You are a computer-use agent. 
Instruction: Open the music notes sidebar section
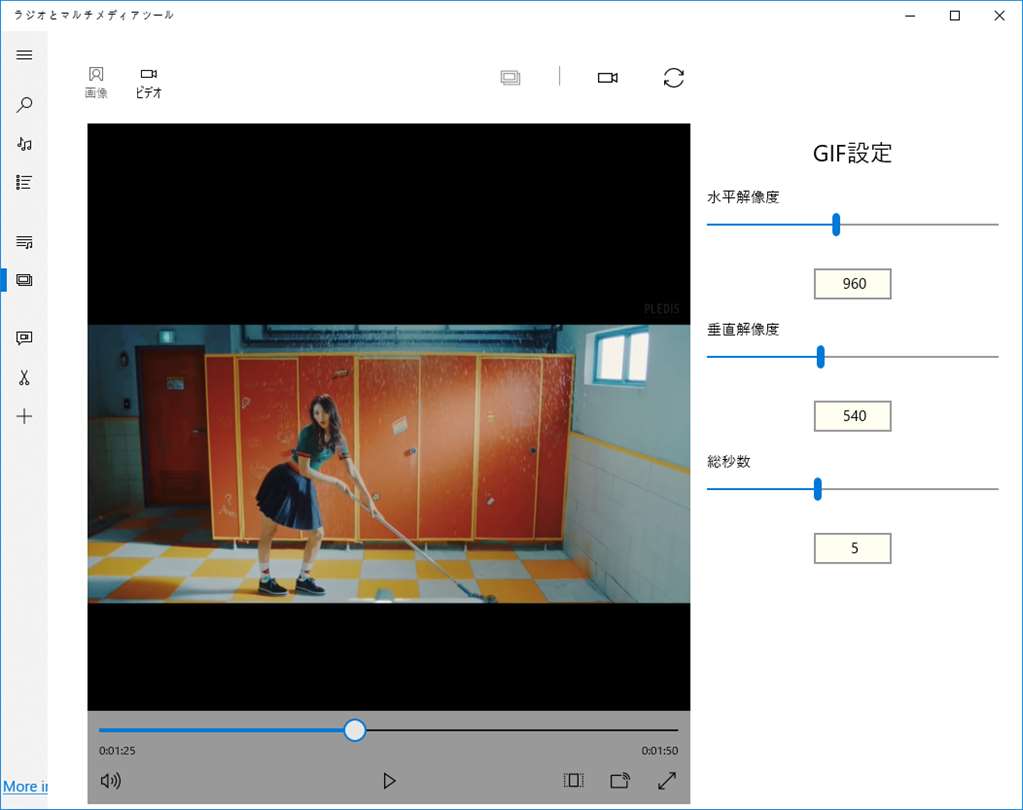(x=24, y=143)
